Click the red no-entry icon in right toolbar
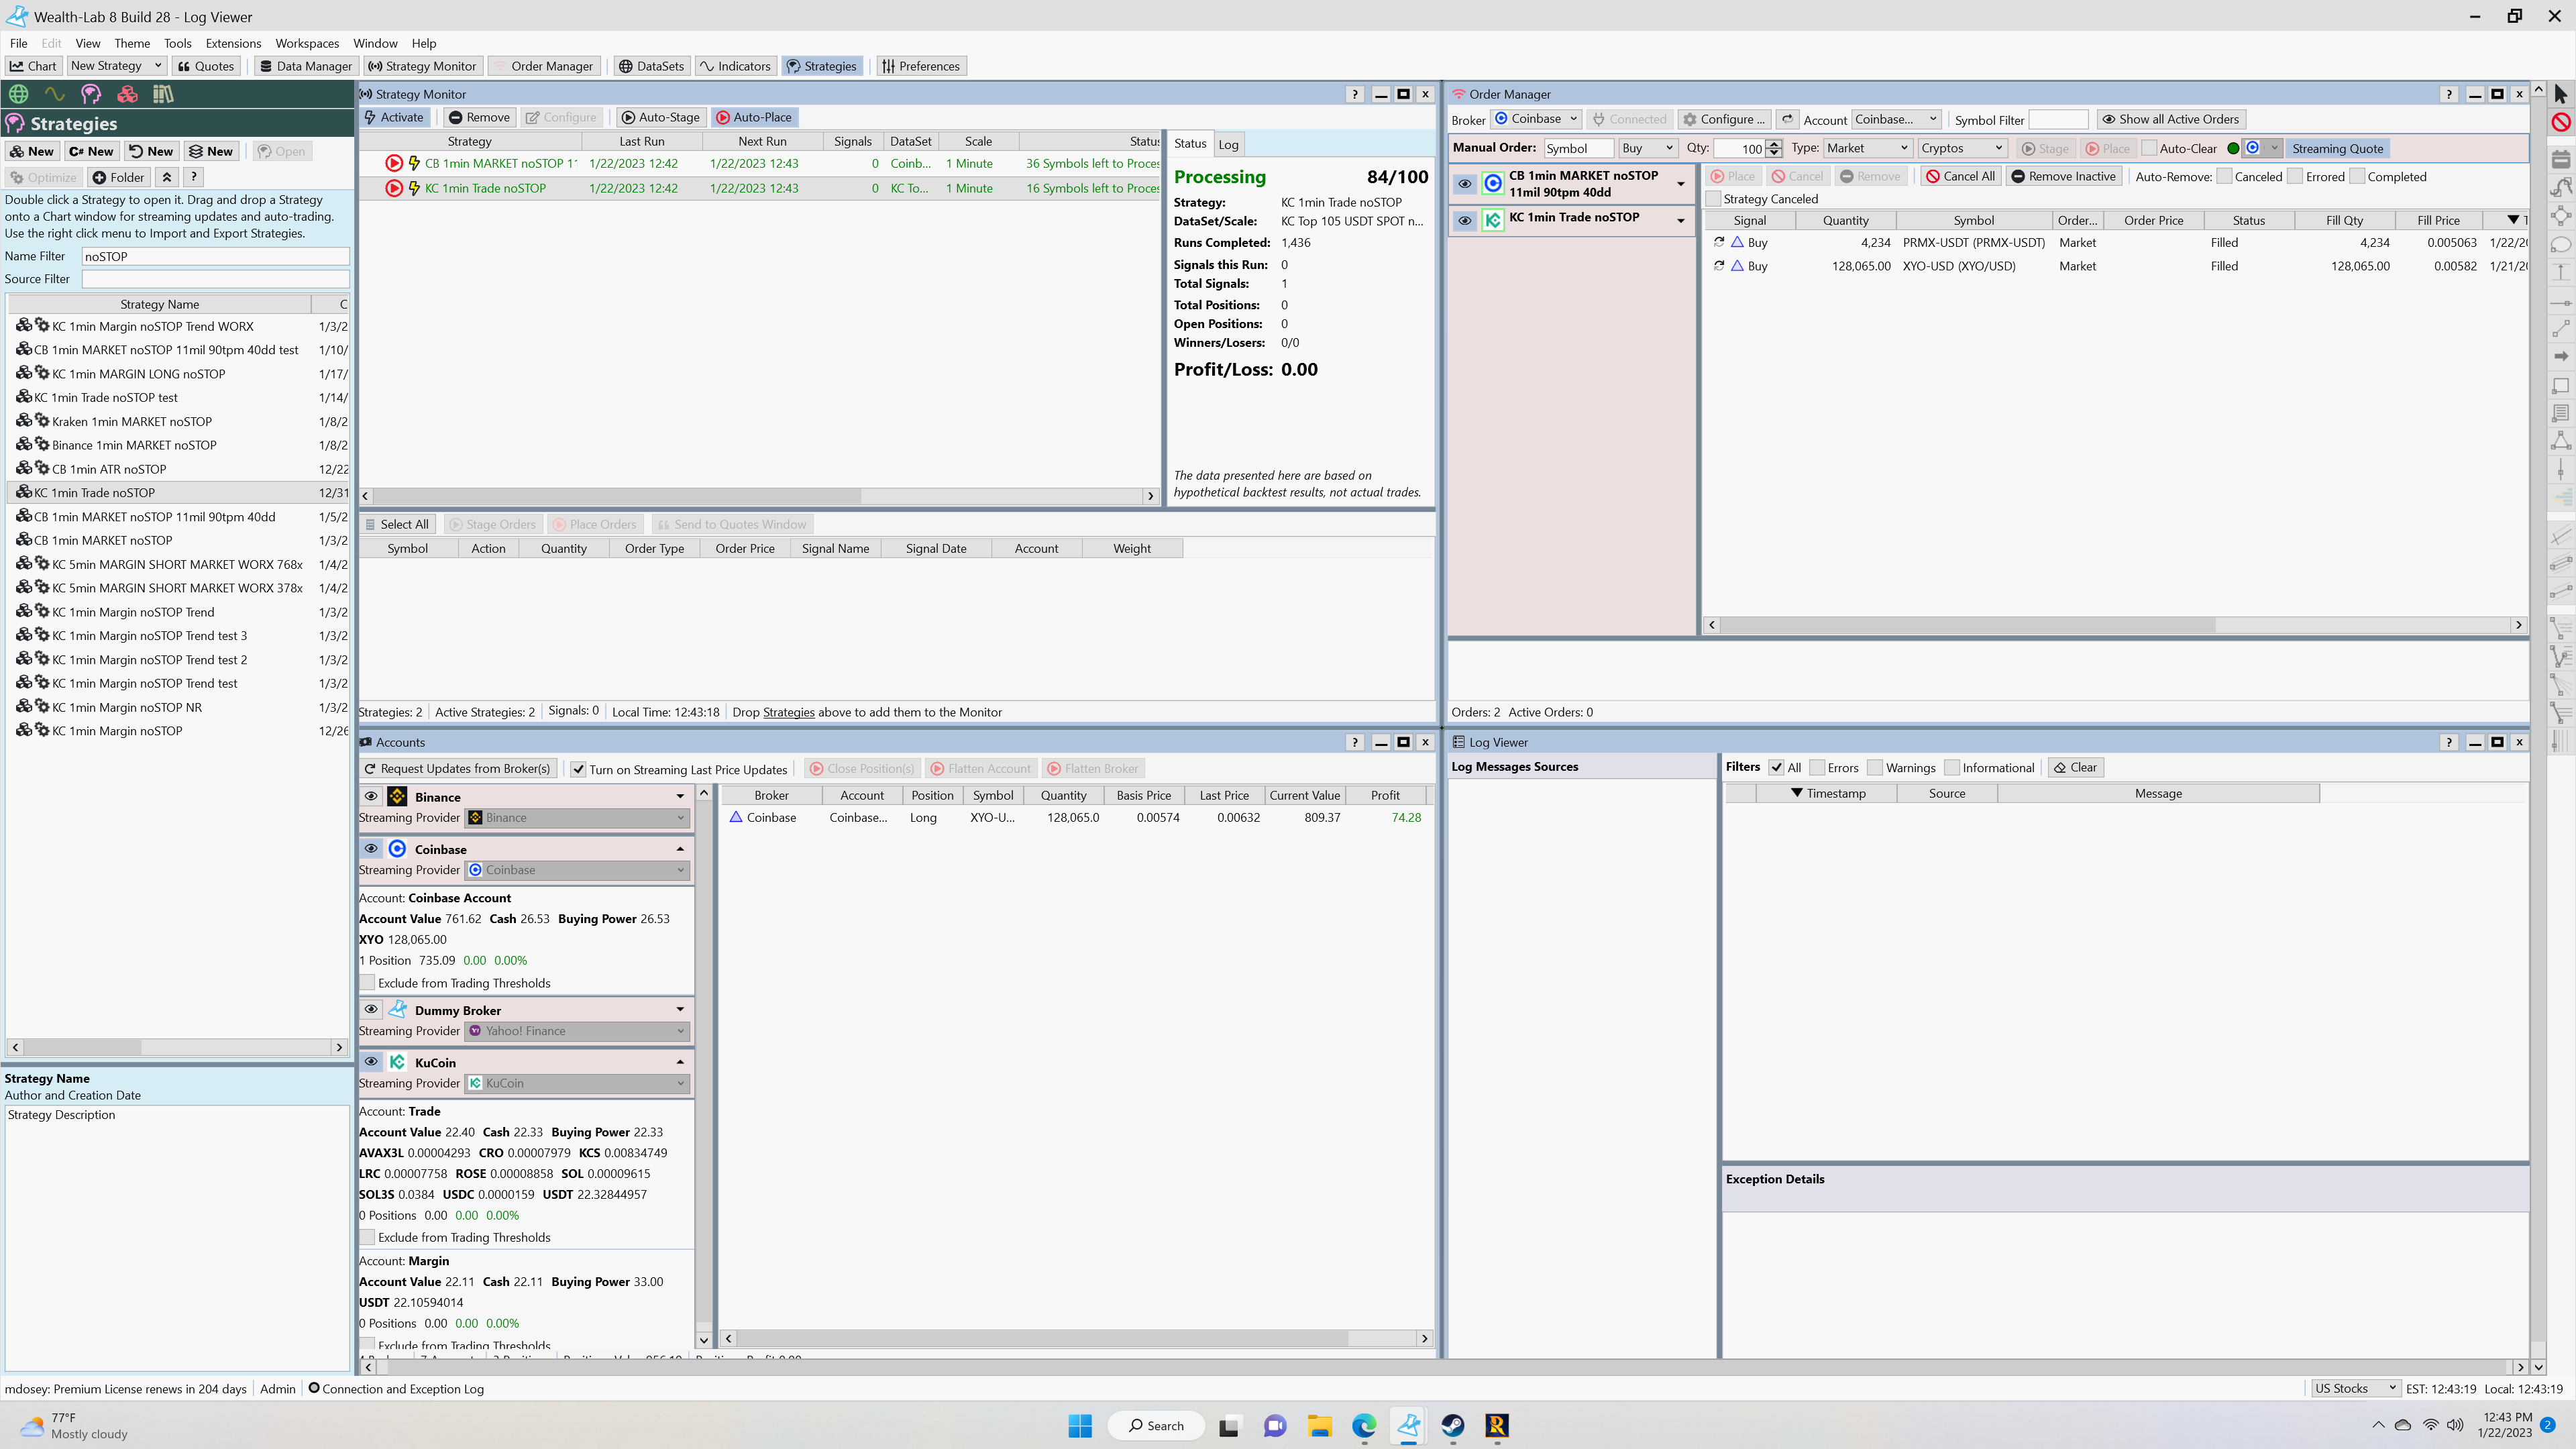The height and width of the screenshot is (1449, 2576). (2560, 122)
